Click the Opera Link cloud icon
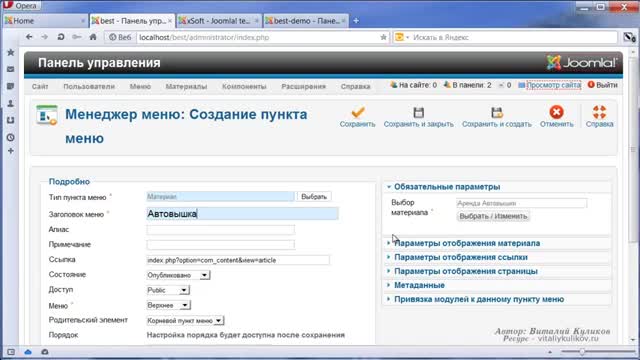This screenshot has width=640, height=360. click(28, 352)
